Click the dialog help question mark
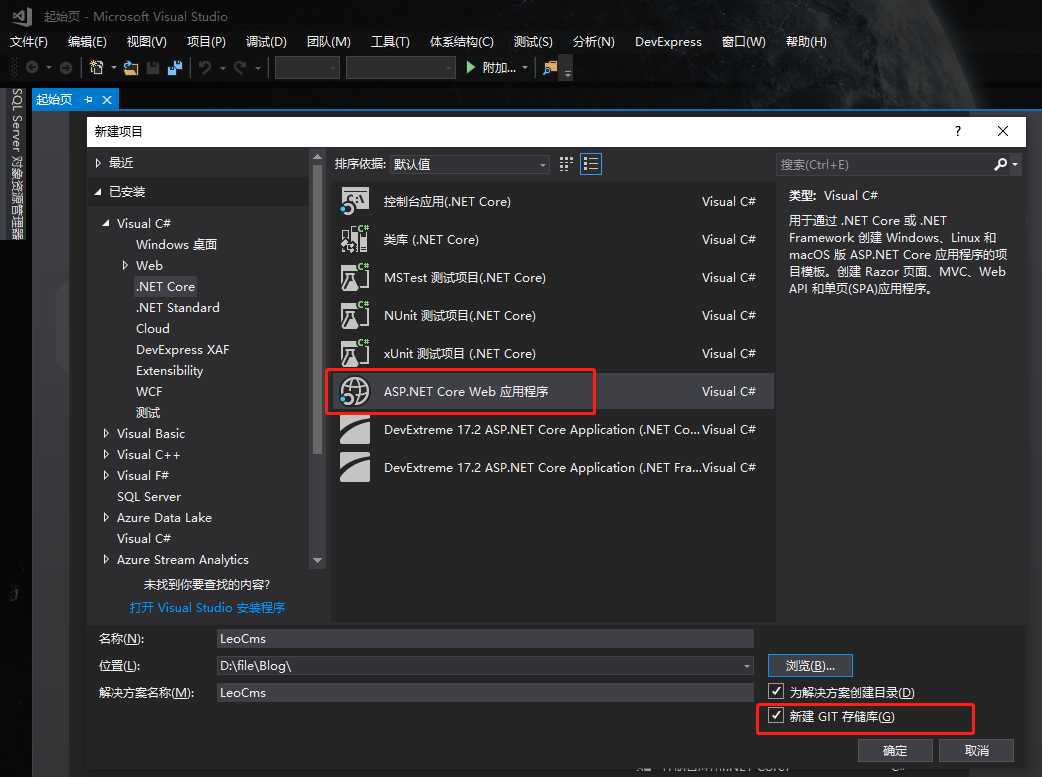This screenshot has width=1042, height=777. (958, 131)
